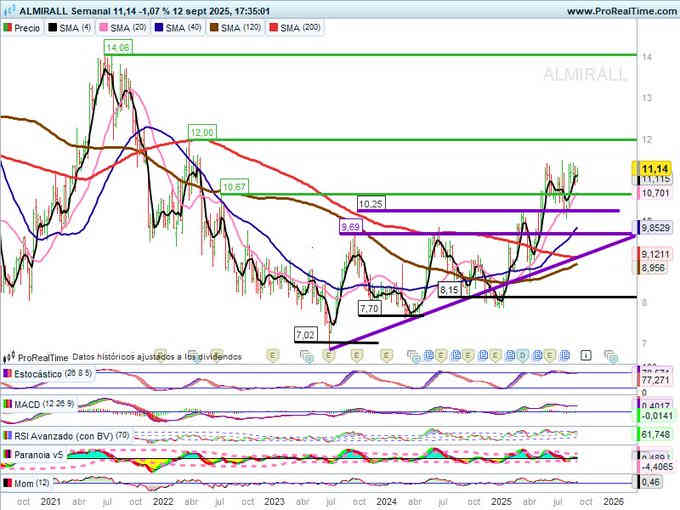680x510 pixels.
Task: Select the 7,02 support level label
Action: [305, 335]
